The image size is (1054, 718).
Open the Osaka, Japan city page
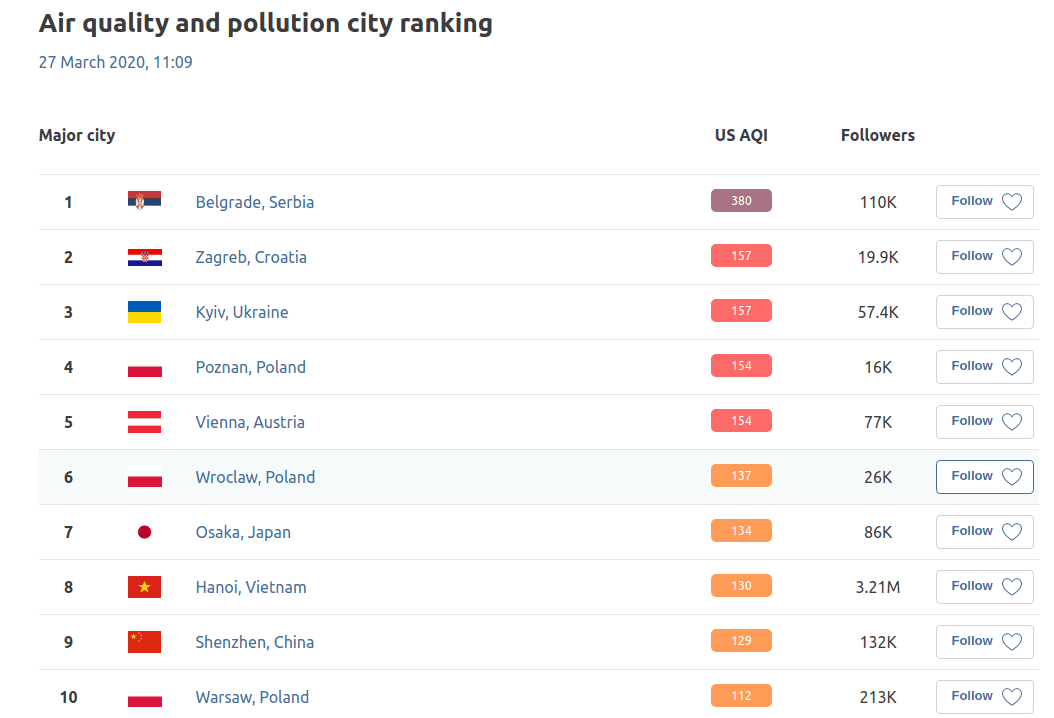(243, 532)
